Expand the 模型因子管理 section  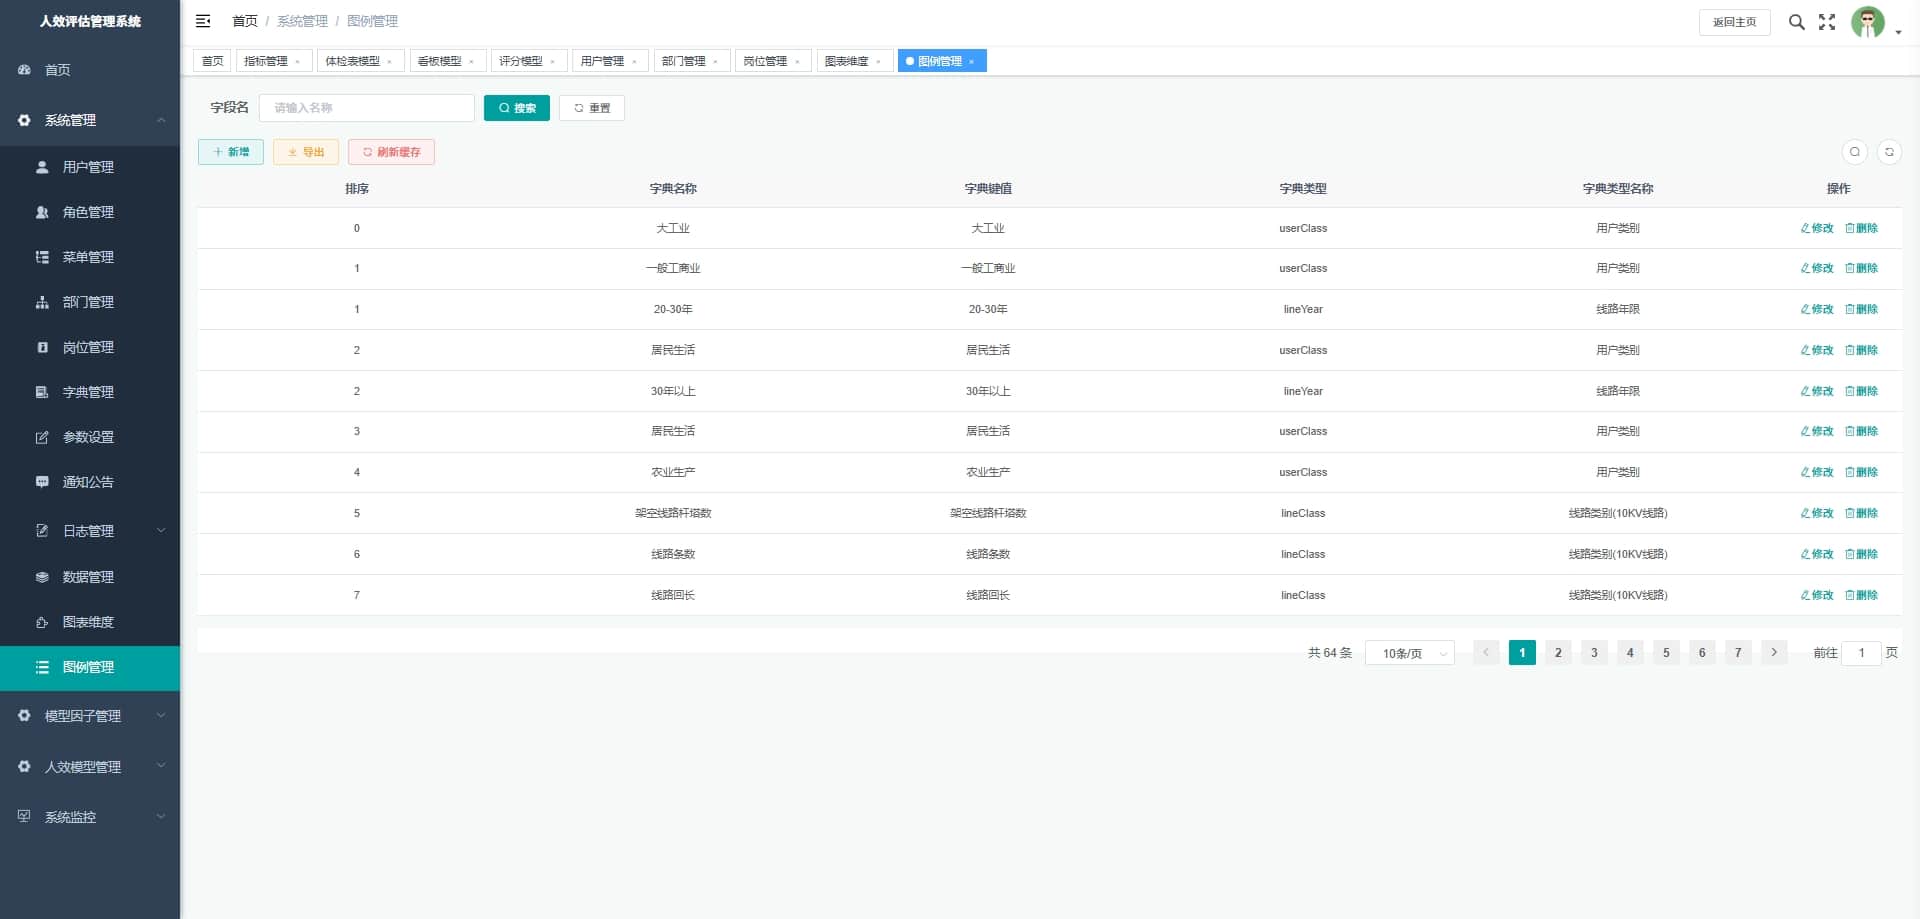(x=90, y=716)
